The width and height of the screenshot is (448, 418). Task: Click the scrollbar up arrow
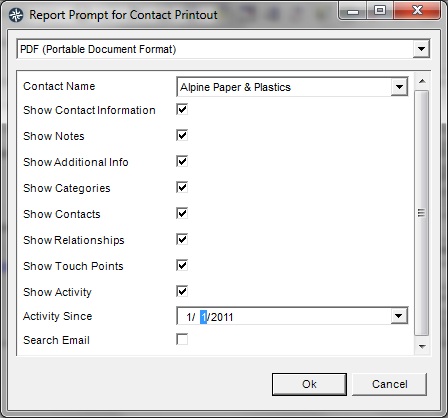click(x=422, y=81)
